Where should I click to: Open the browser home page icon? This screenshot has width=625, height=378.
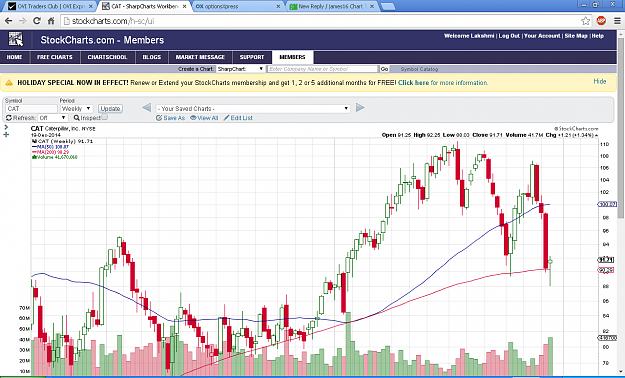[51, 21]
